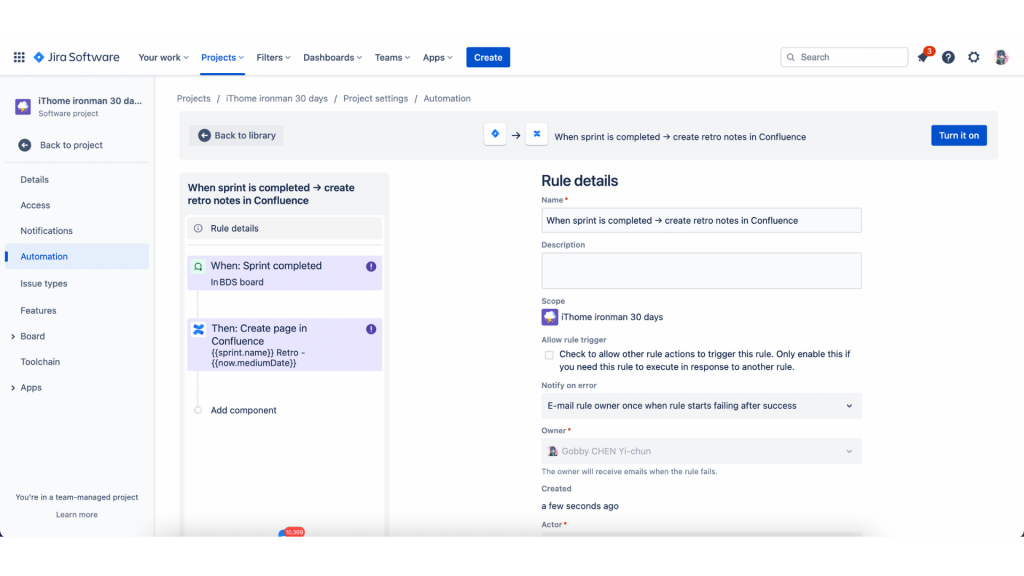Click the Automation breadcrumb
1024x576 pixels.
tap(447, 99)
